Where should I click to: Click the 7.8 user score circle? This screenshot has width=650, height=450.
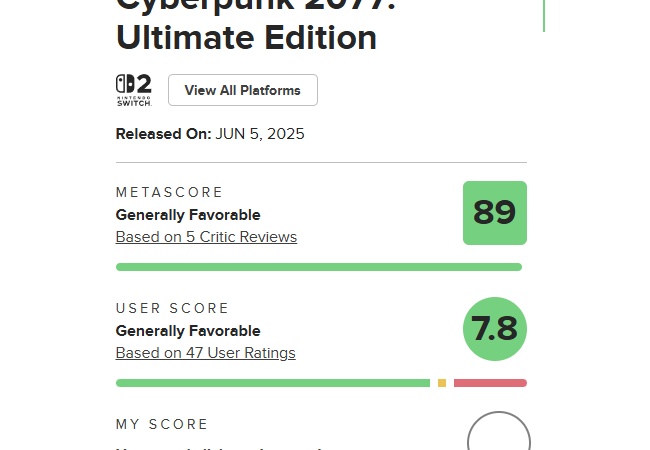click(494, 329)
